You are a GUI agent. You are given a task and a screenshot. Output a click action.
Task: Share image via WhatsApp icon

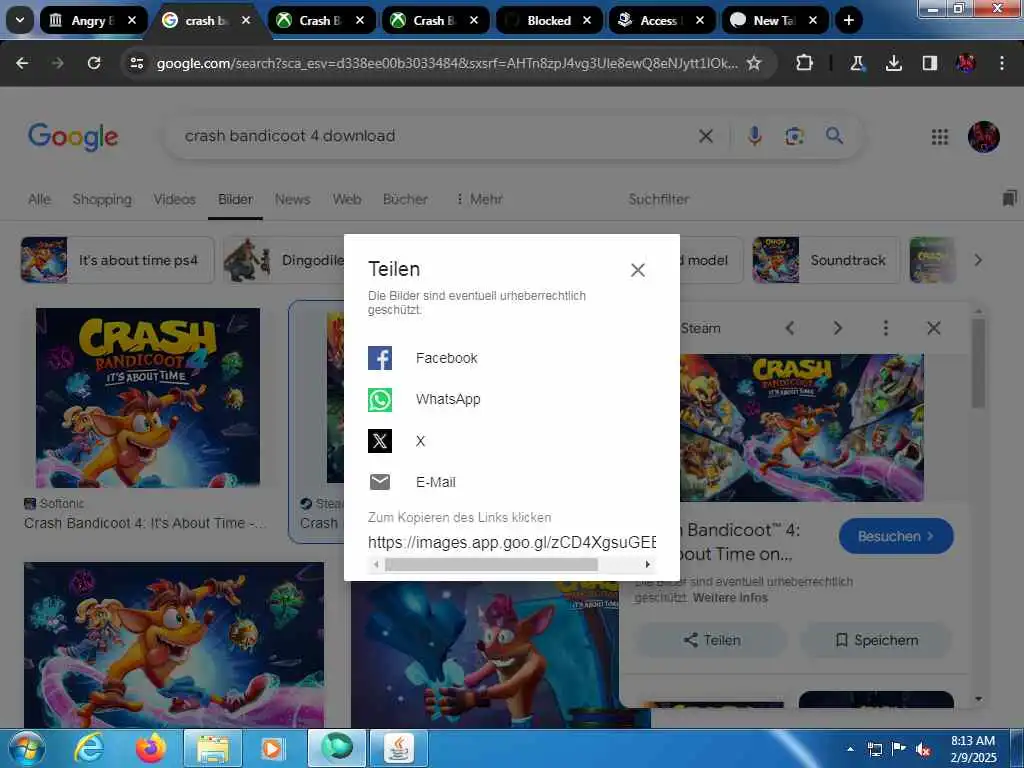coord(379,399)
